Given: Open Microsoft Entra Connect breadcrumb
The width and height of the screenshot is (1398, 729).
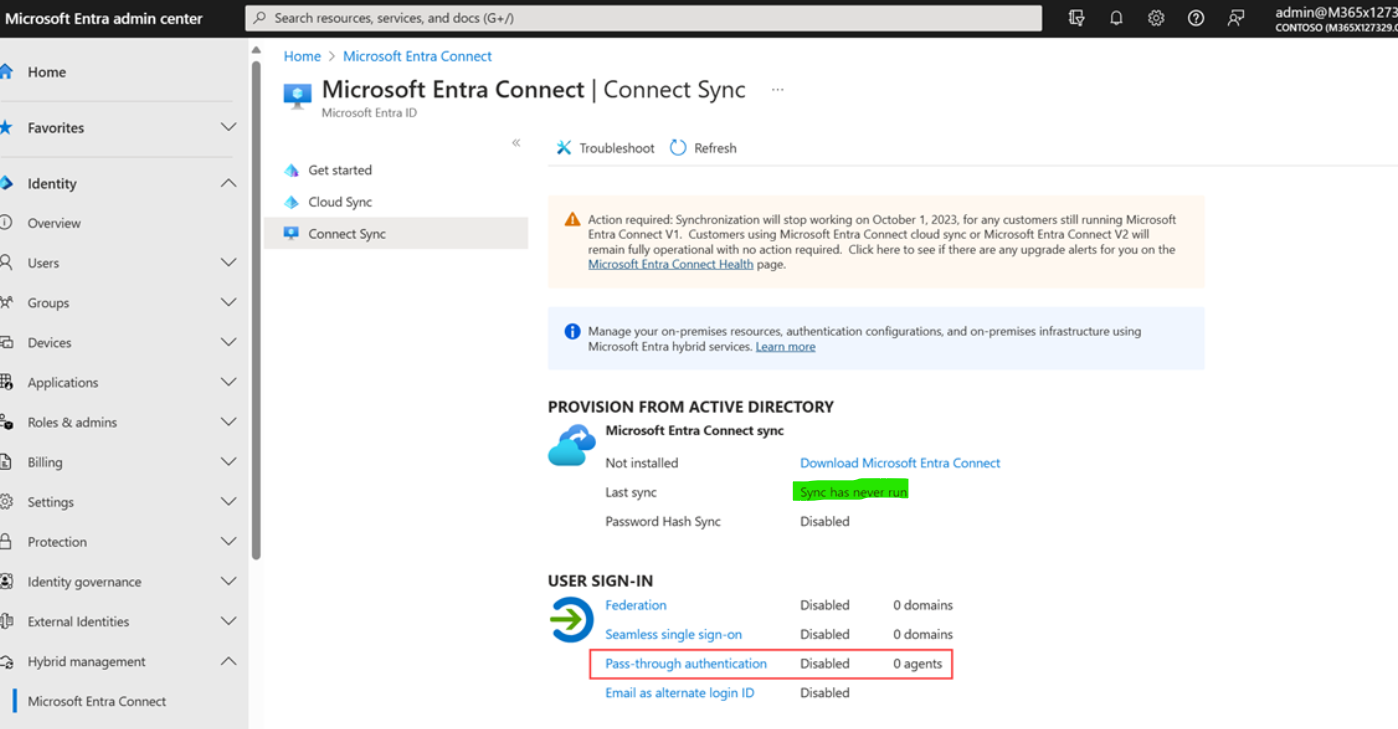Looking at the screenshot, I should (x=417, y=57).
